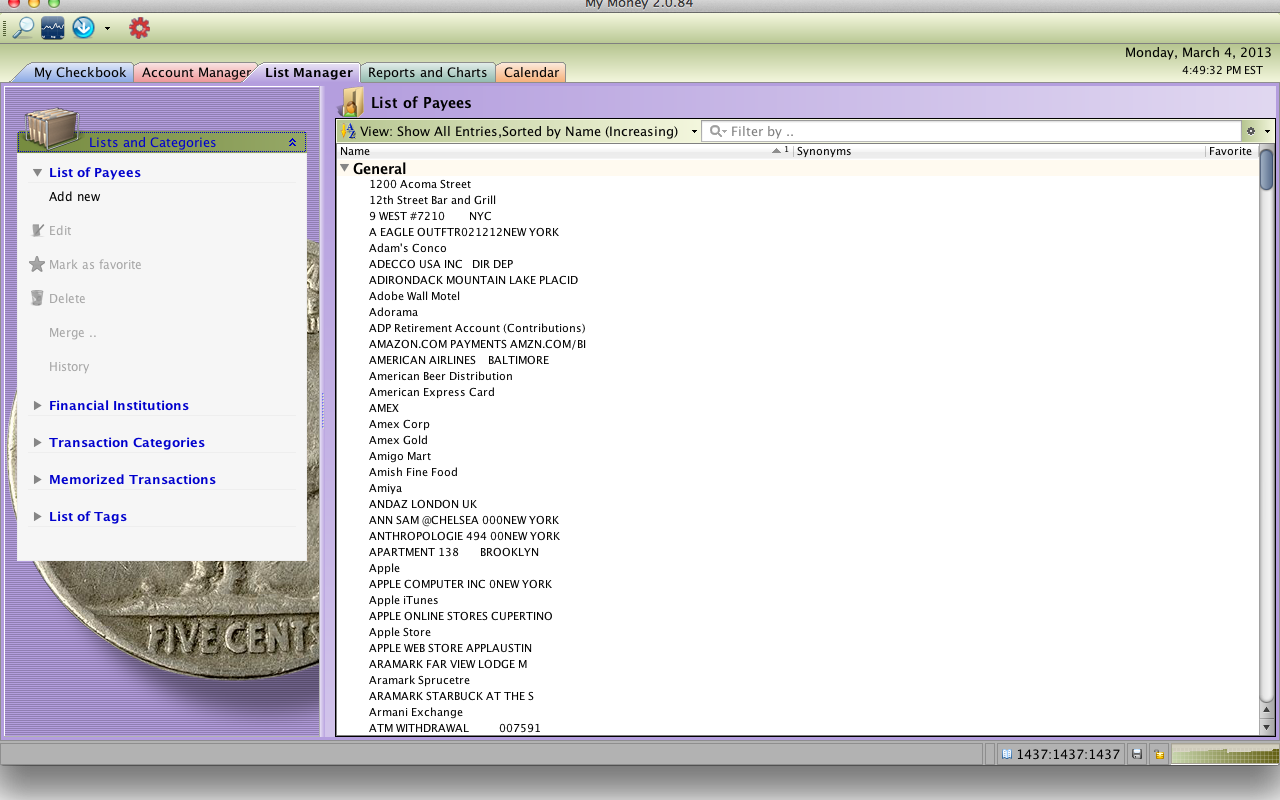The image size is (1280, 800).
Task: Click the Edit pencil icon
Action: coord(37,230)
